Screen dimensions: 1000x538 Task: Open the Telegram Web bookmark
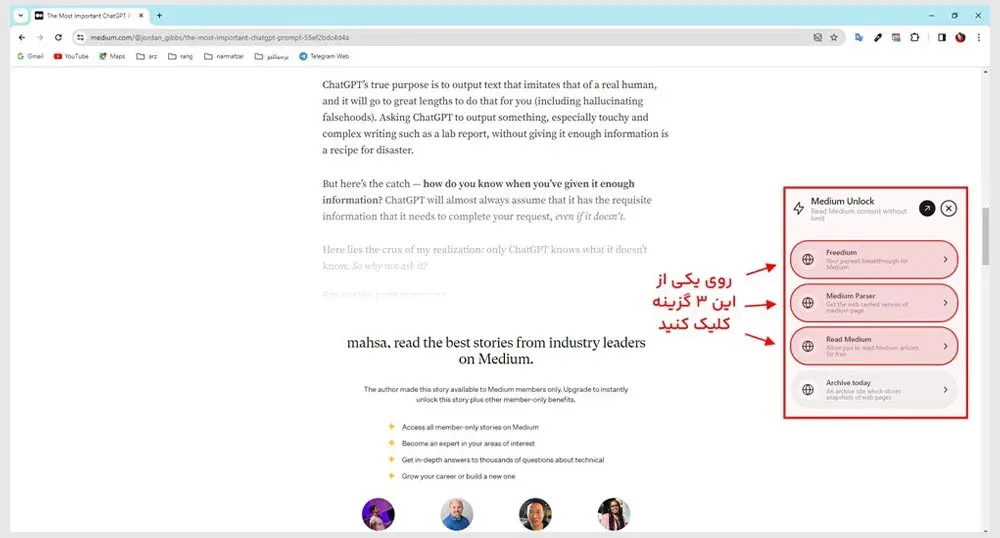(324, 56)
